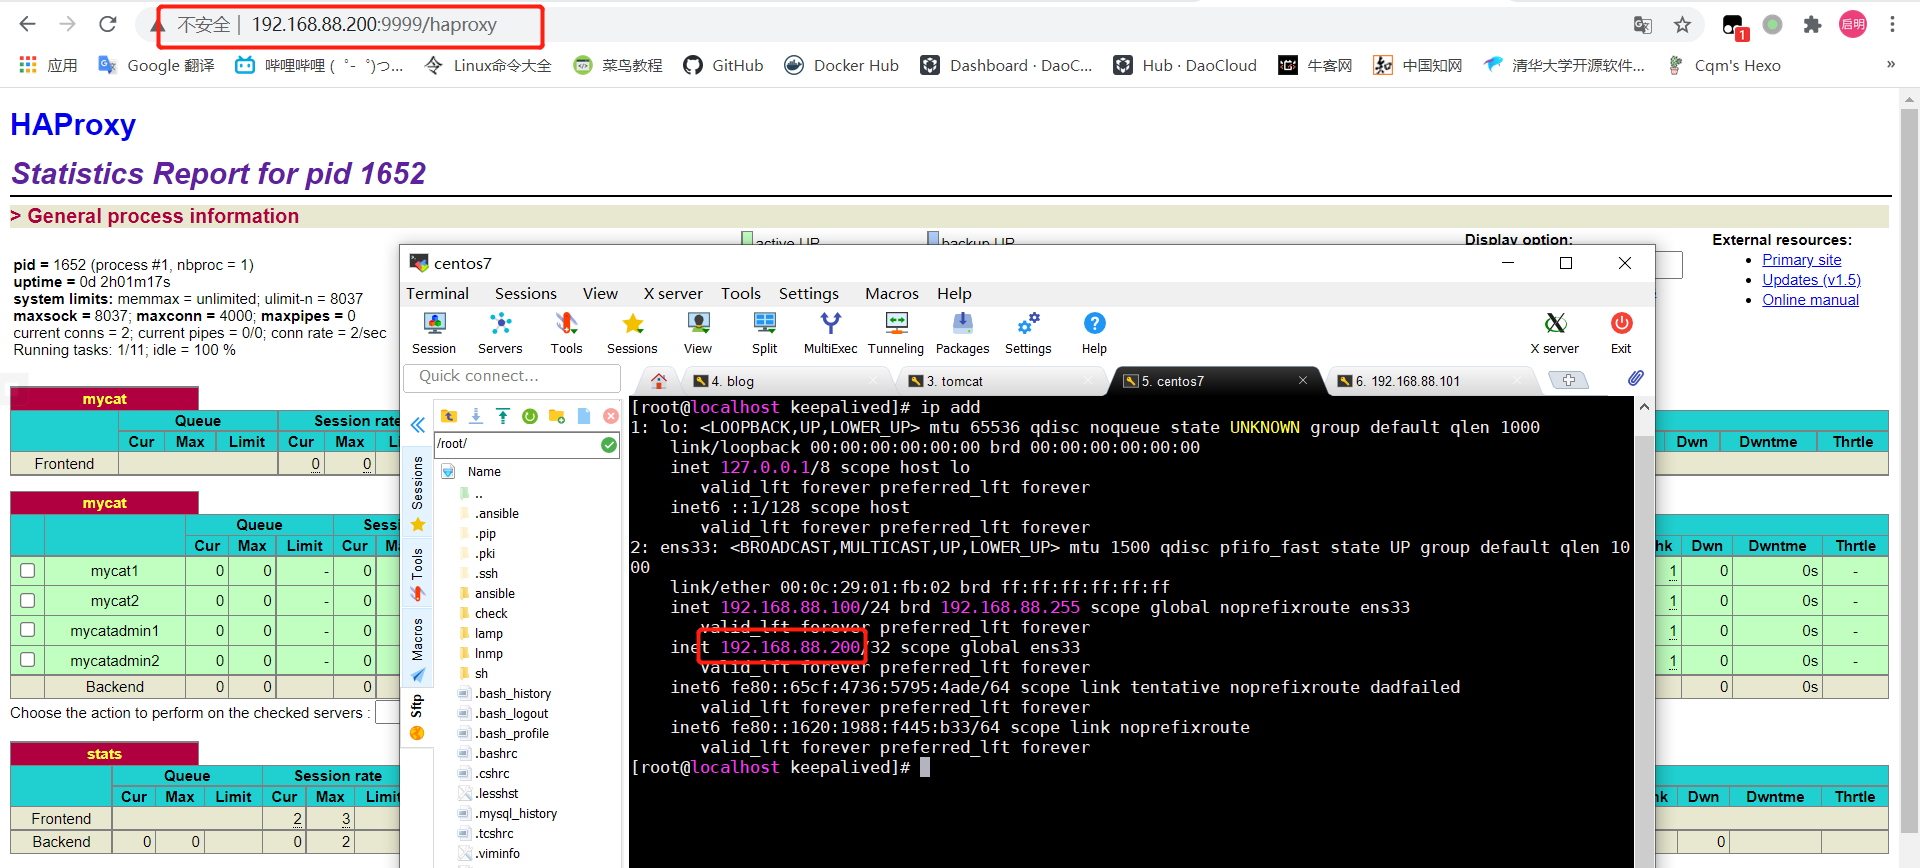1920x868 pixels.
Task: Reload the HAProxy page in Chrome
Action: coord(108,24)
